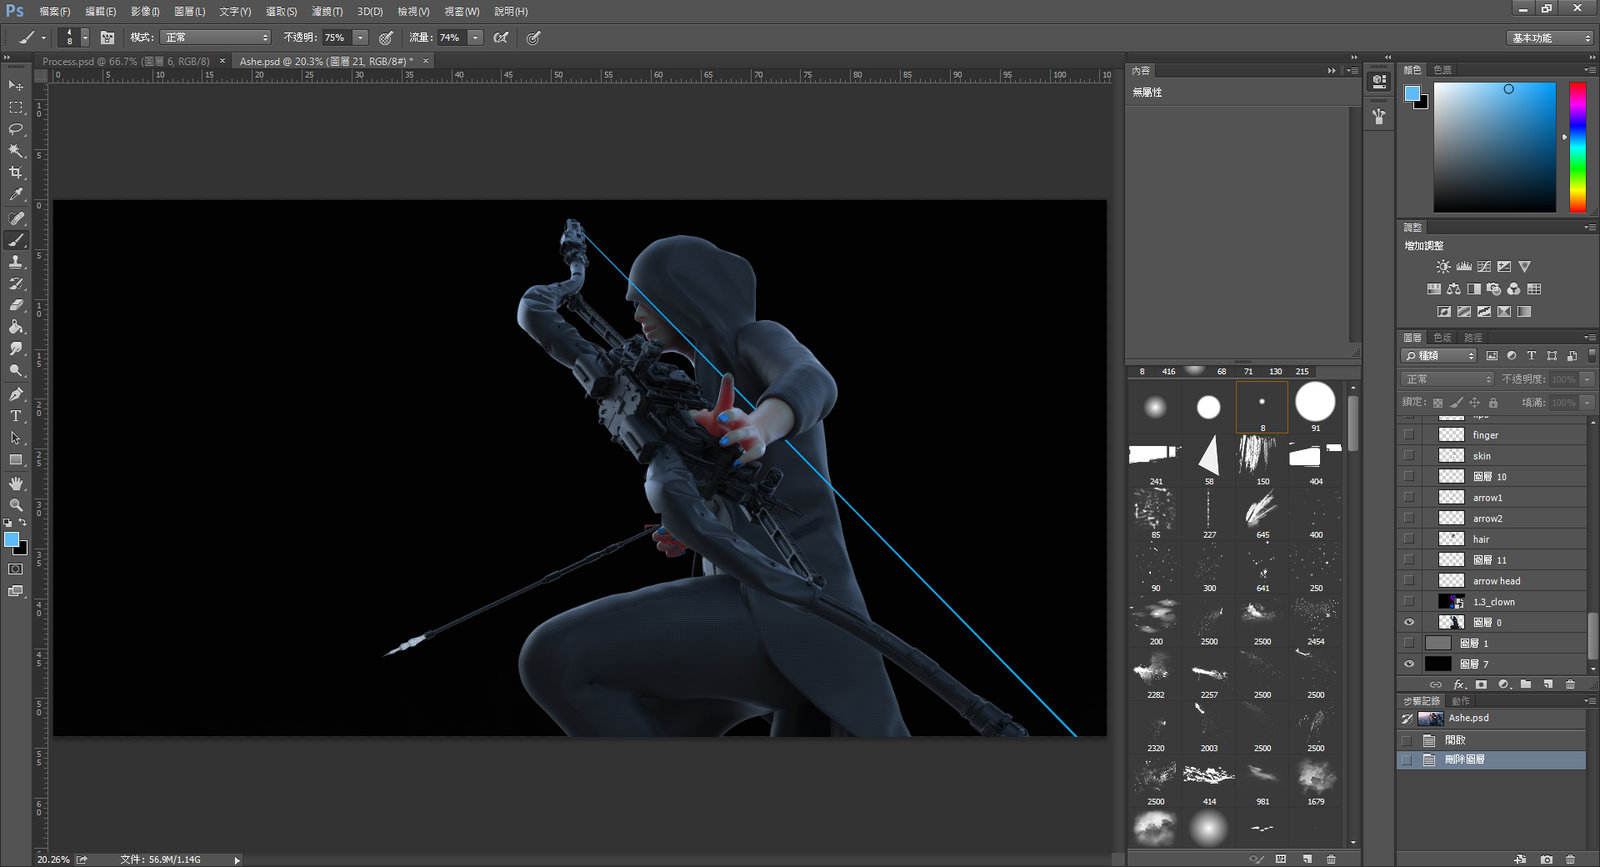
Task: Click the Levels adjustment icon
Action: tap(1464, 267)
